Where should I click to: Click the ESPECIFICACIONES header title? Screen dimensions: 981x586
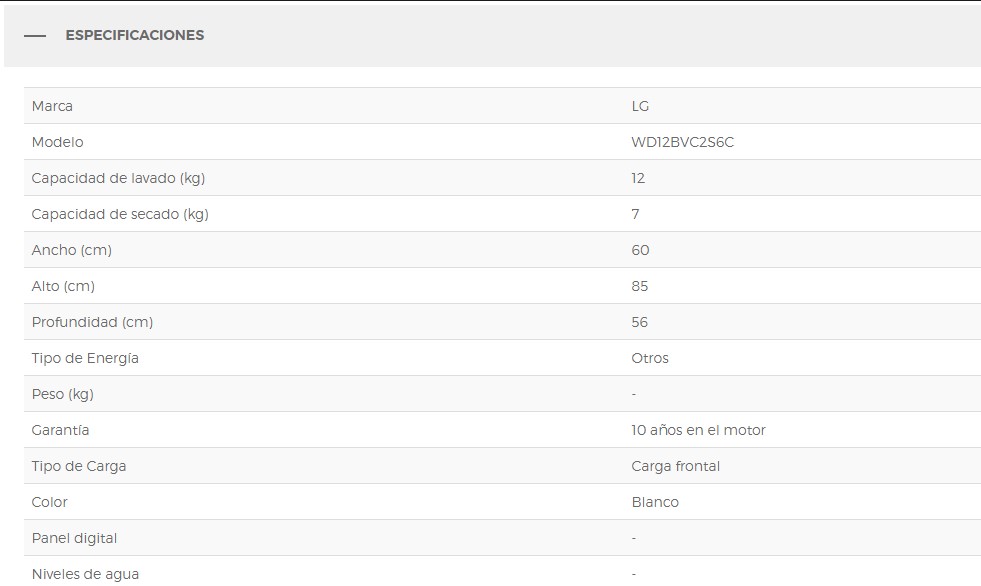(134, 35)
